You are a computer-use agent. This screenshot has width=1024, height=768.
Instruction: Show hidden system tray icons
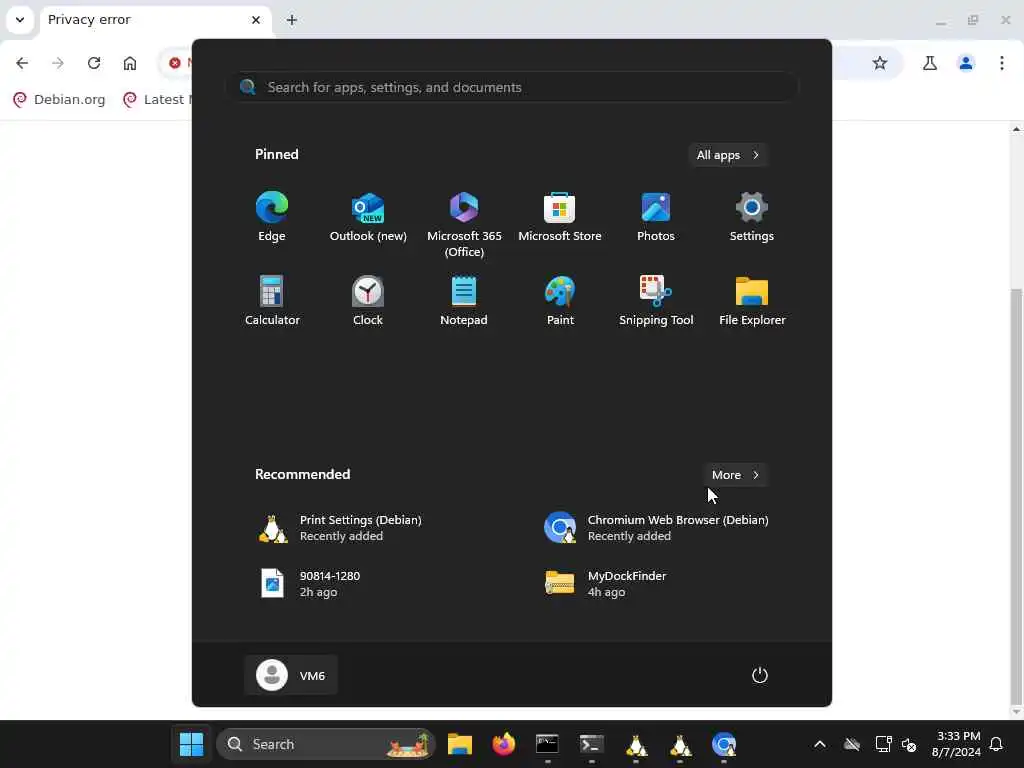(x=820, y=744)
